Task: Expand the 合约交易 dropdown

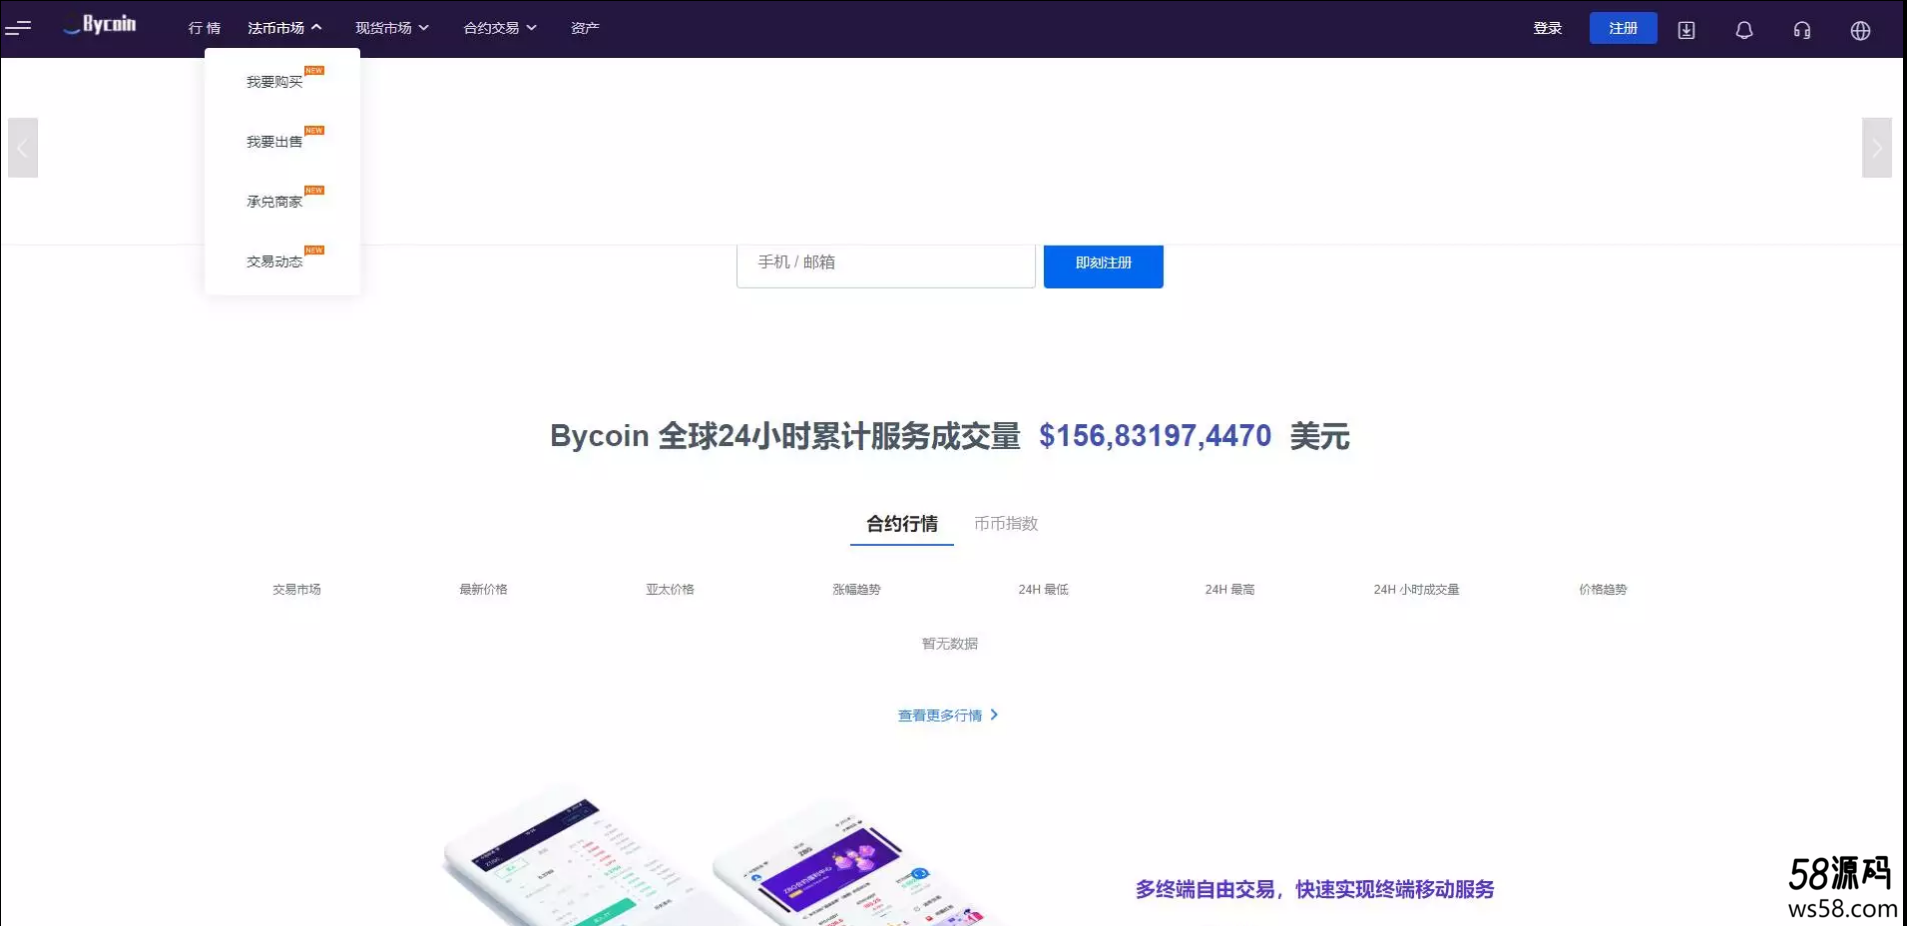Action: (500, 28)
